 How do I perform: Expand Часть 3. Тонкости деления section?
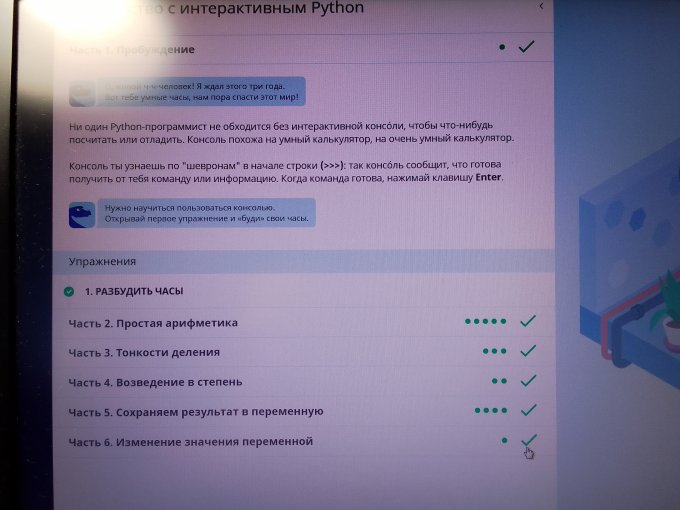point(144,353)
